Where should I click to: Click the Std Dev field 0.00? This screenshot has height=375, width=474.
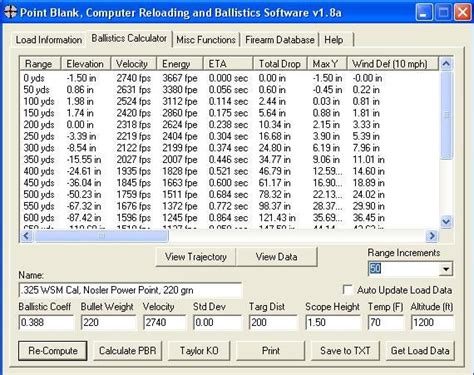tap(217, 322)
